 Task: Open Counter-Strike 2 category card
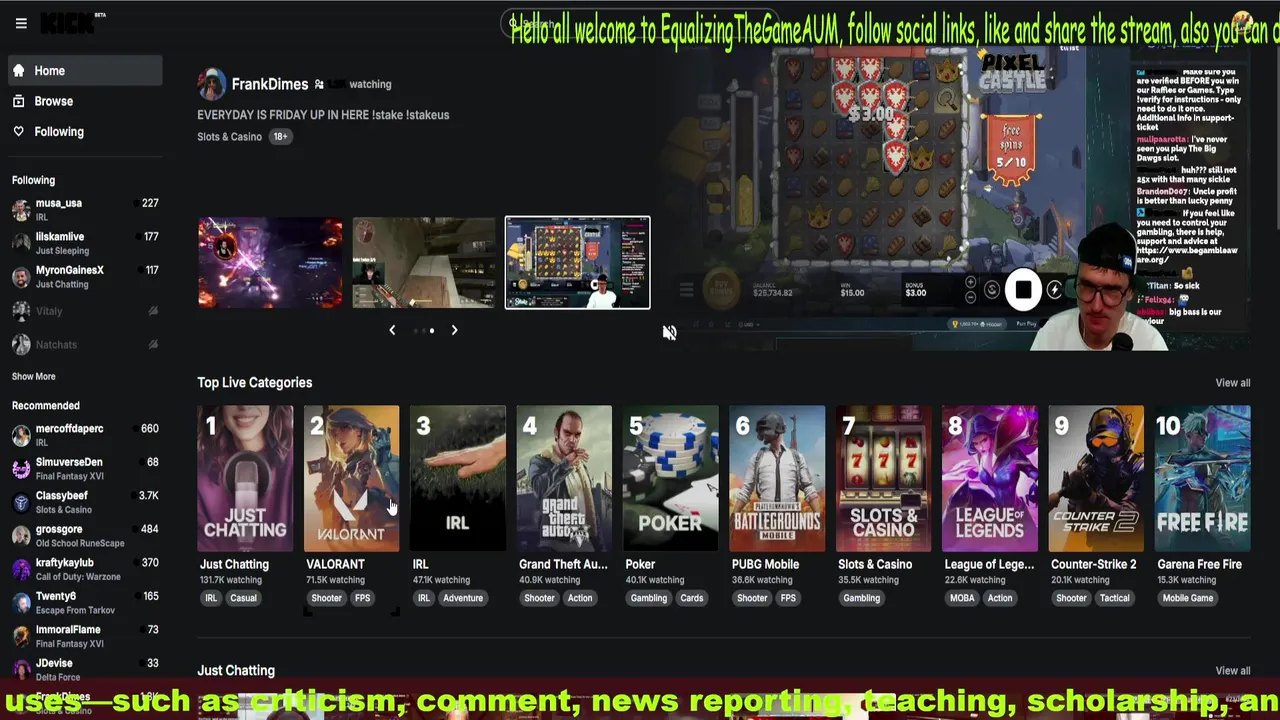1096,478
